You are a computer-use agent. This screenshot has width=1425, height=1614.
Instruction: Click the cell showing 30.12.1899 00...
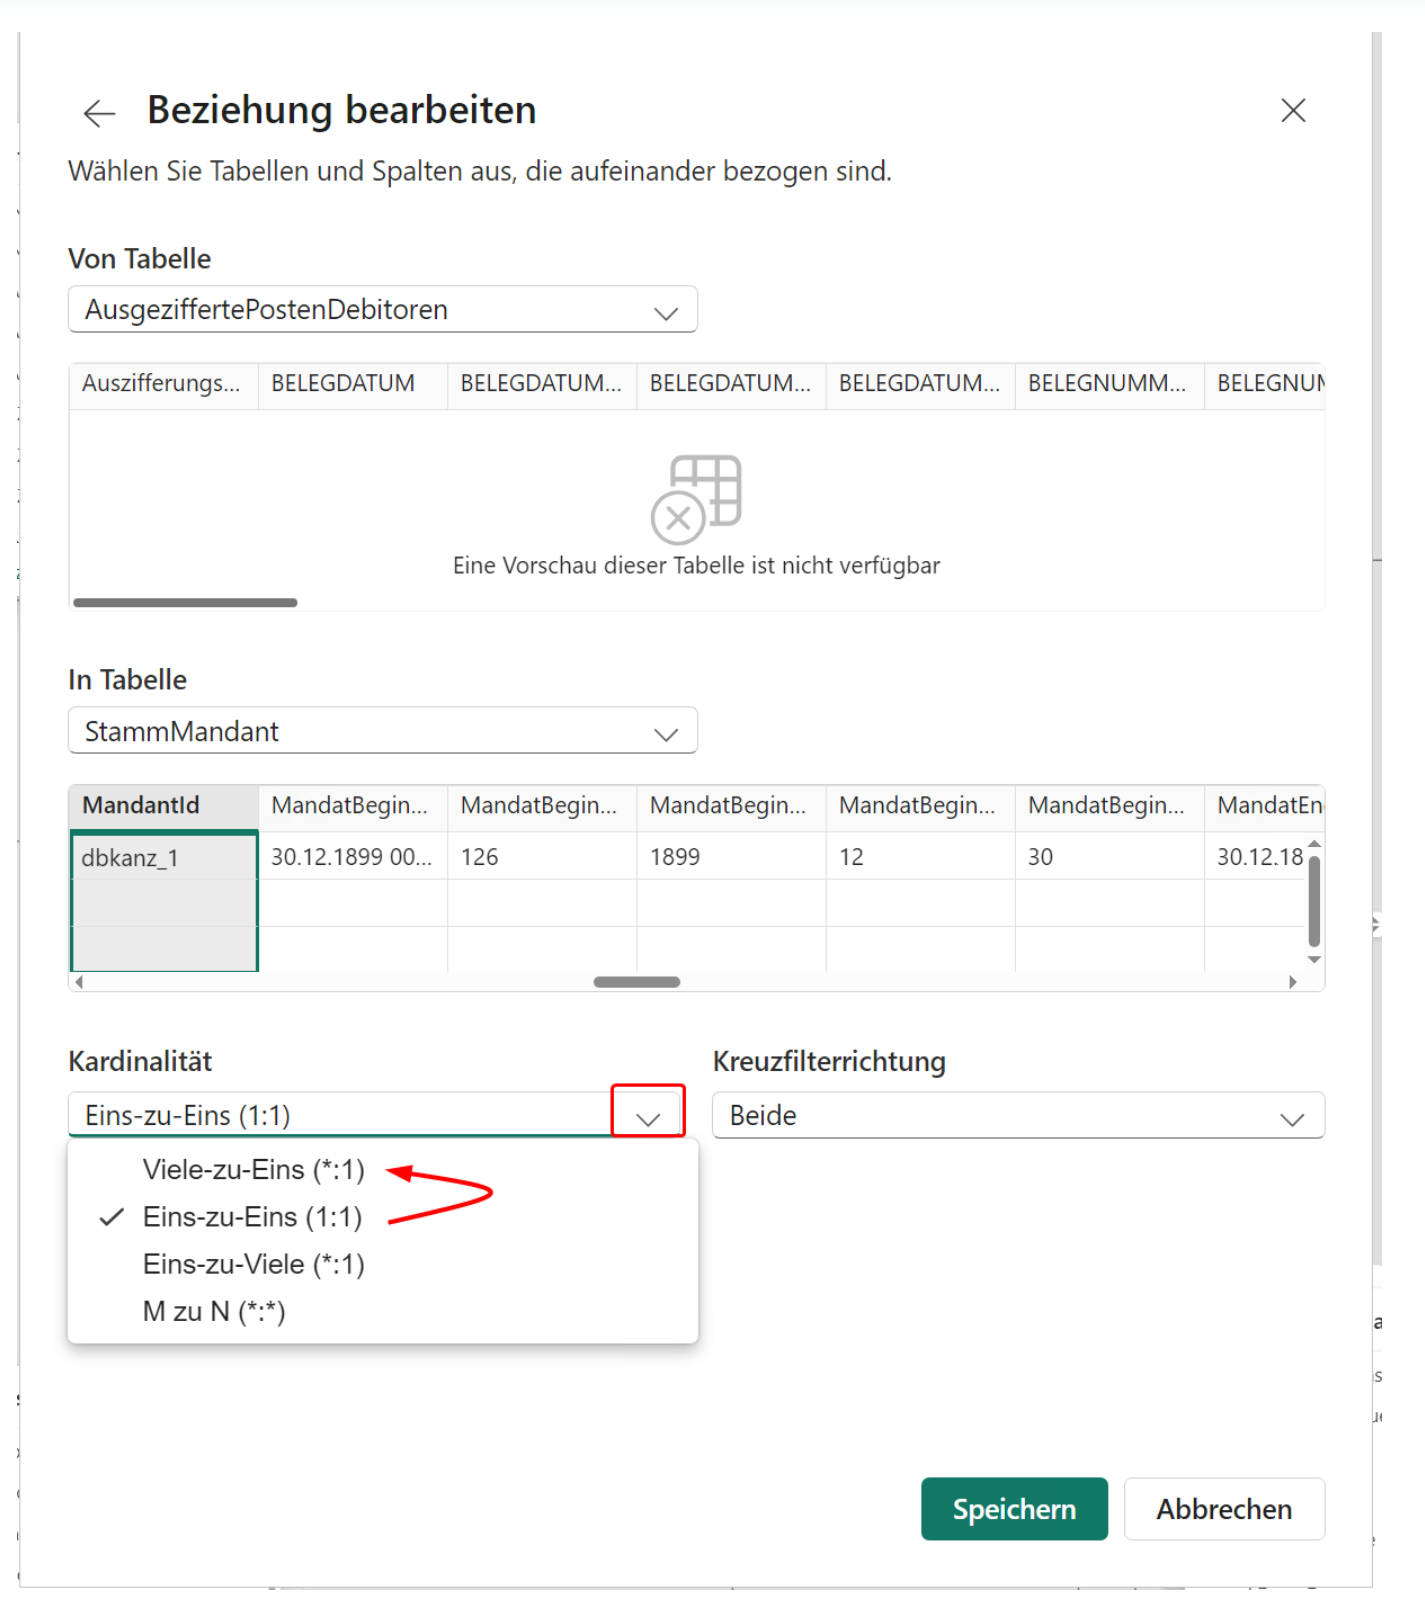pos(353,857)
